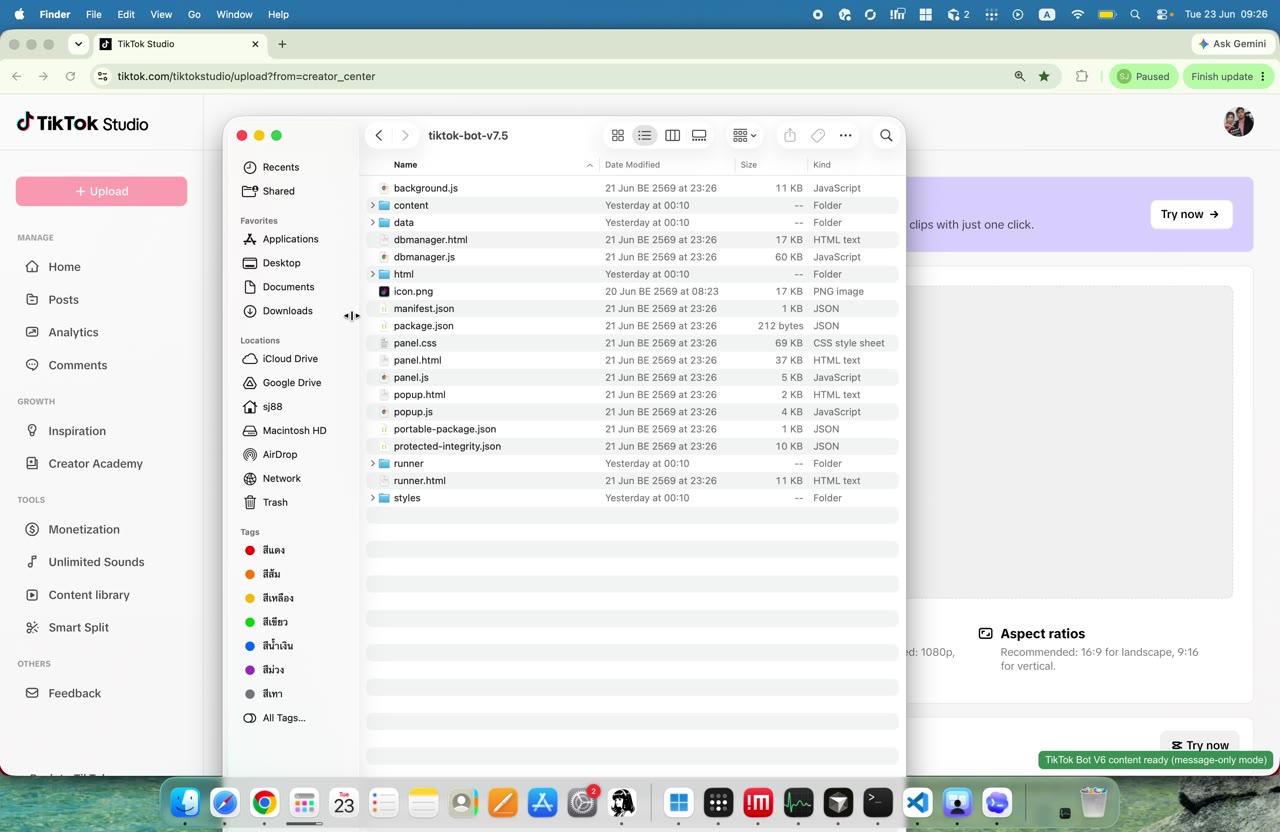The image size is (1280, 832).
Task: Expand the content folder disclosure triangle
Action: click(373, 206)
